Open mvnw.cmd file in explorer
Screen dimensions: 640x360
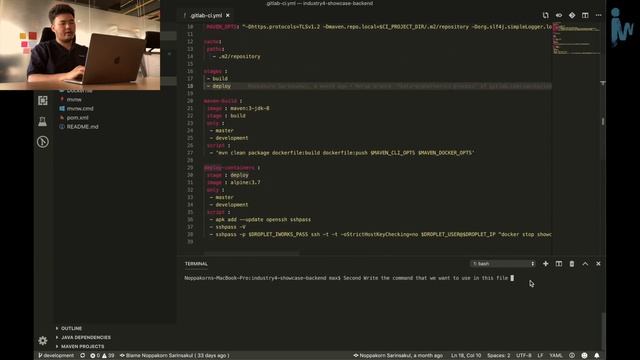pyautogui.click(x=80, y=109)
